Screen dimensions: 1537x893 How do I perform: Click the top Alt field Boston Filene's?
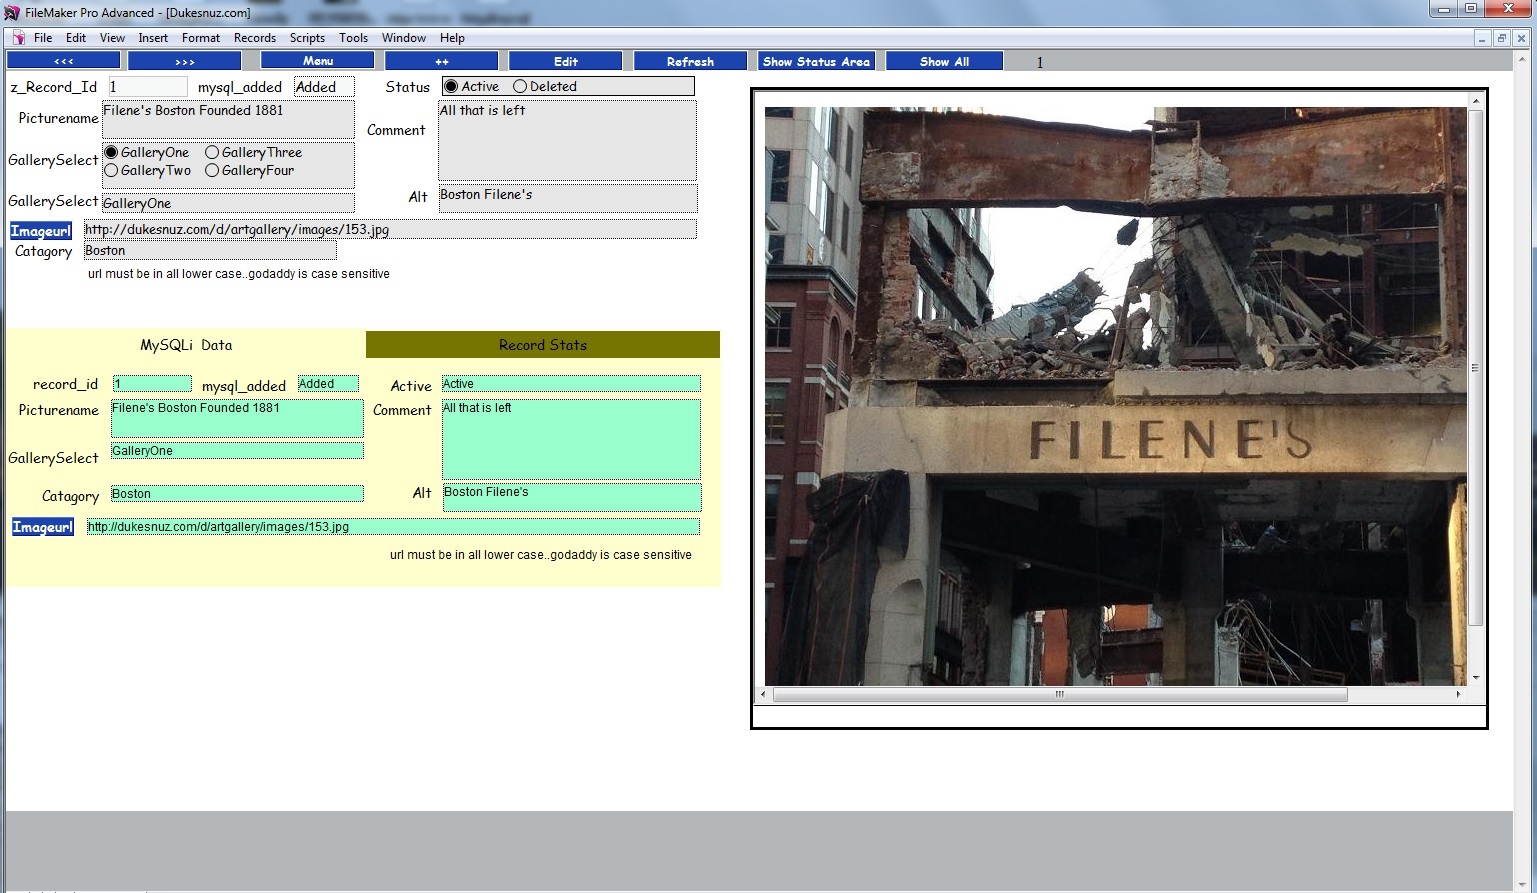pyautogui.click(x=567, y=198)
